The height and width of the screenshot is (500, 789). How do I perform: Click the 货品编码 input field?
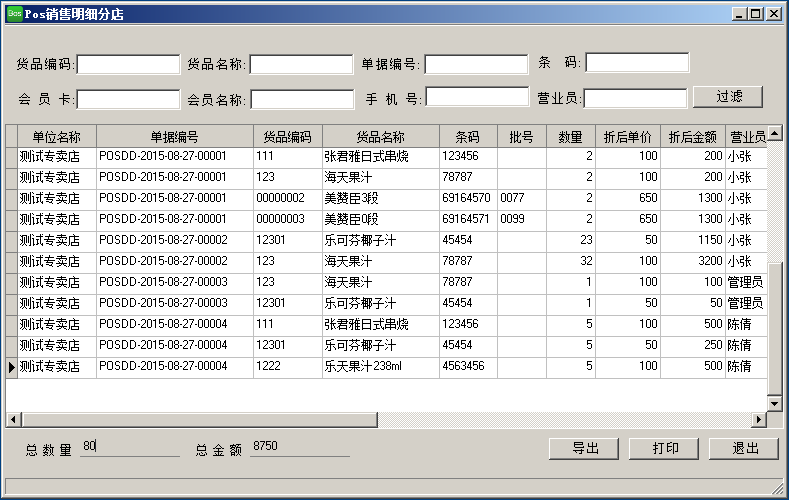click(x=128, y=64)
